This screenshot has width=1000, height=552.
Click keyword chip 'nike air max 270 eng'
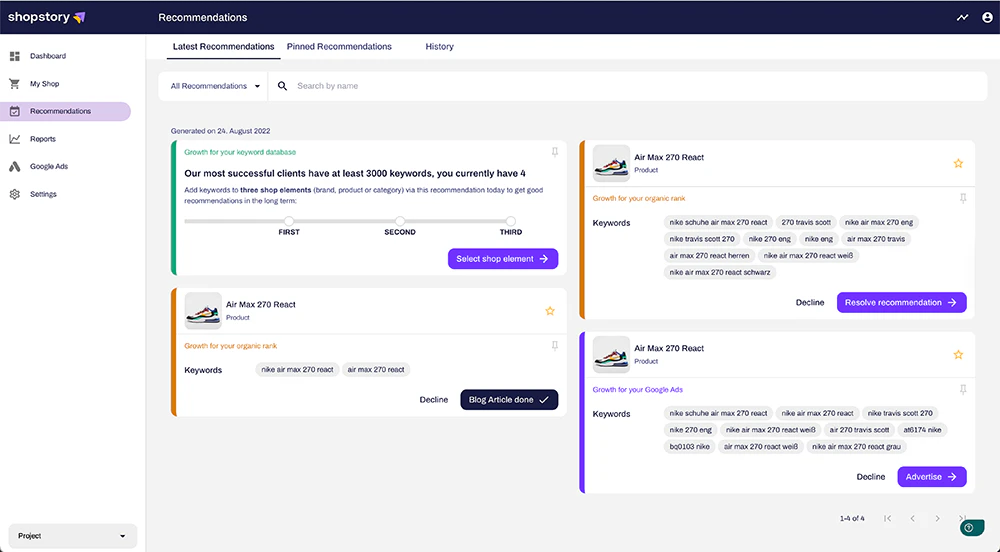[x=879, y=222]
